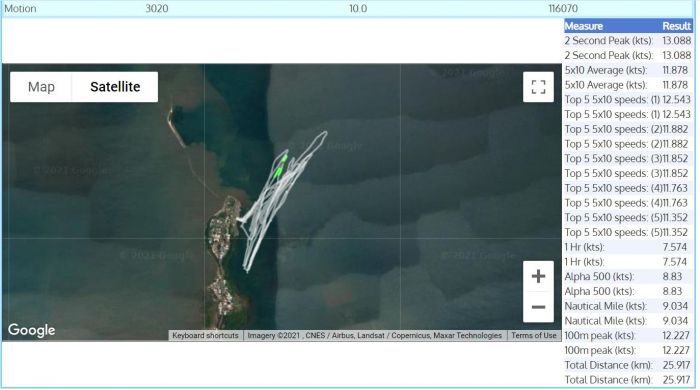Click the Motion row at the top
This screenshot has height=390, width=700.
coord(348,8)
